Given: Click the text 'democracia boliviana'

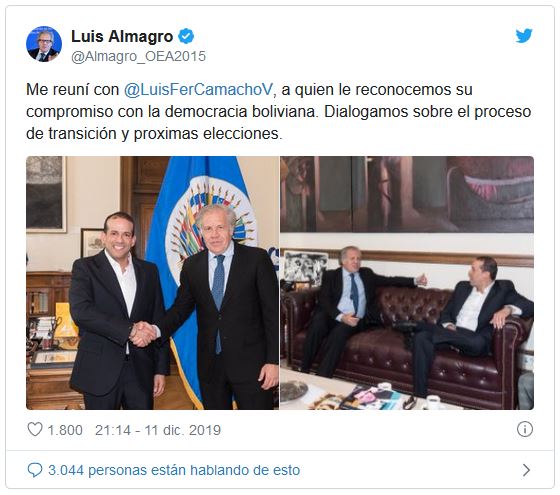Looking at the screenshot, I should 240,112.
